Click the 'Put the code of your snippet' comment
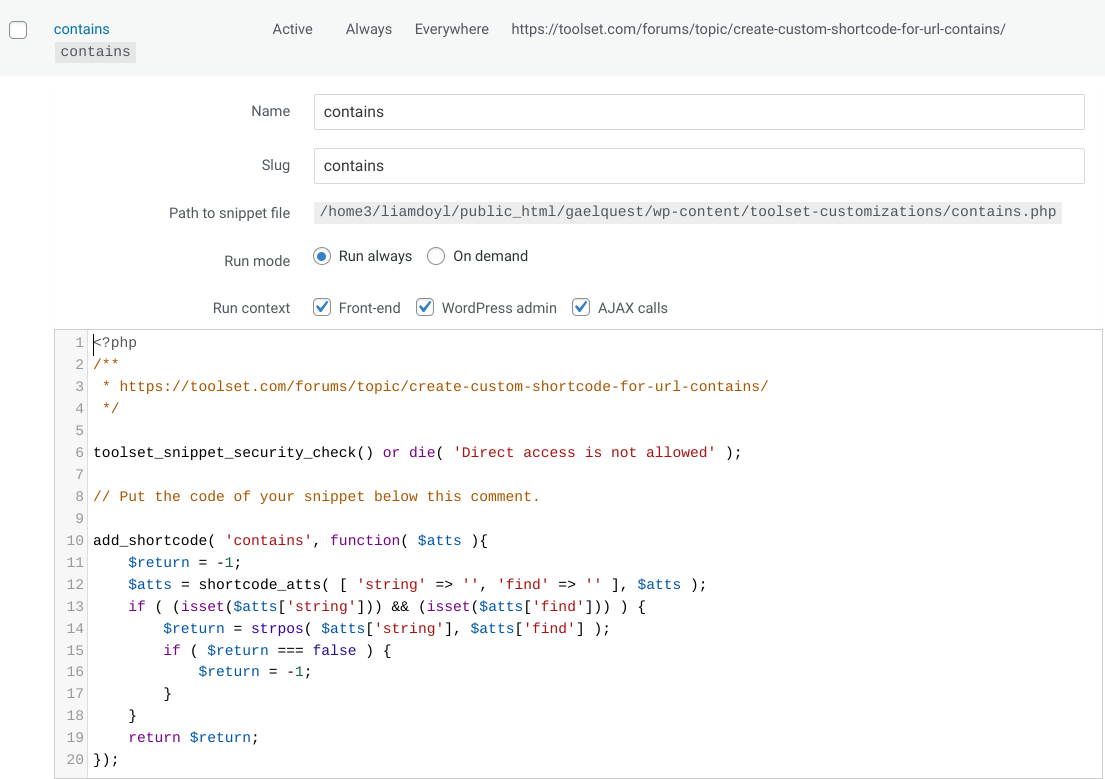1105x779 pixels. [x=316, y=496]
